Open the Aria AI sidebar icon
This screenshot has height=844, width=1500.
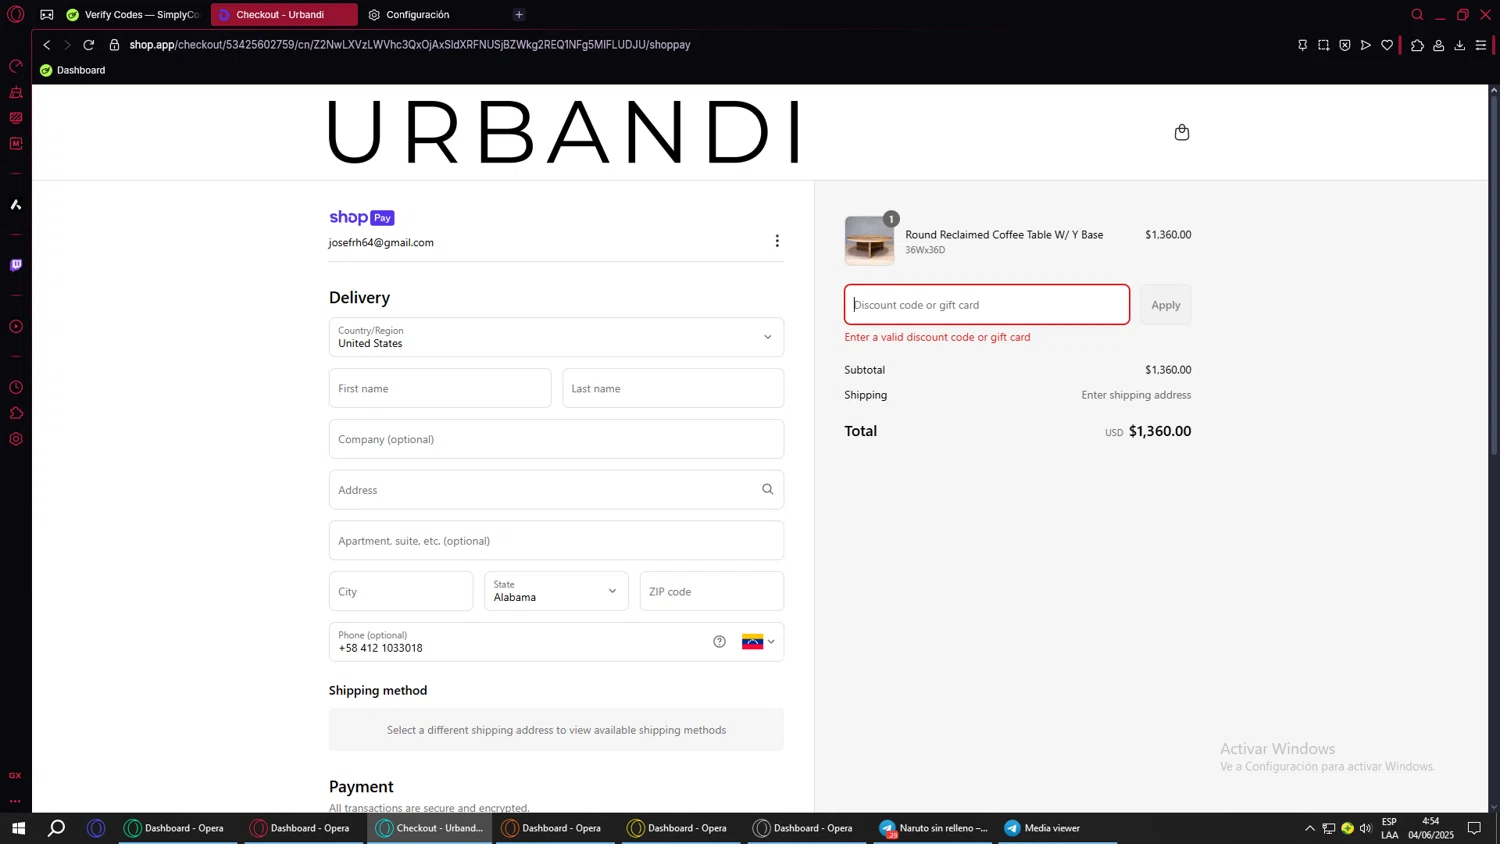point(16,205)
